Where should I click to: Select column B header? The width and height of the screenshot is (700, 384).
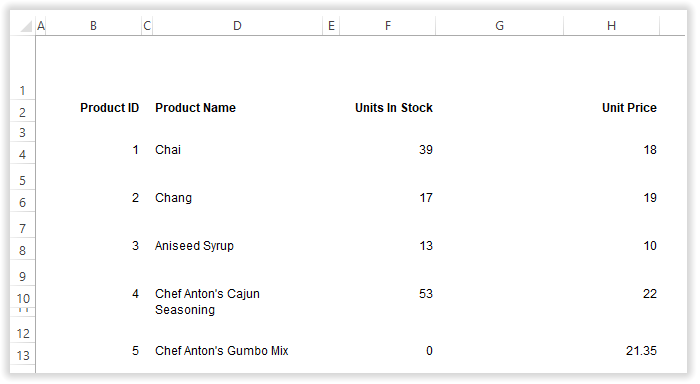93,26
